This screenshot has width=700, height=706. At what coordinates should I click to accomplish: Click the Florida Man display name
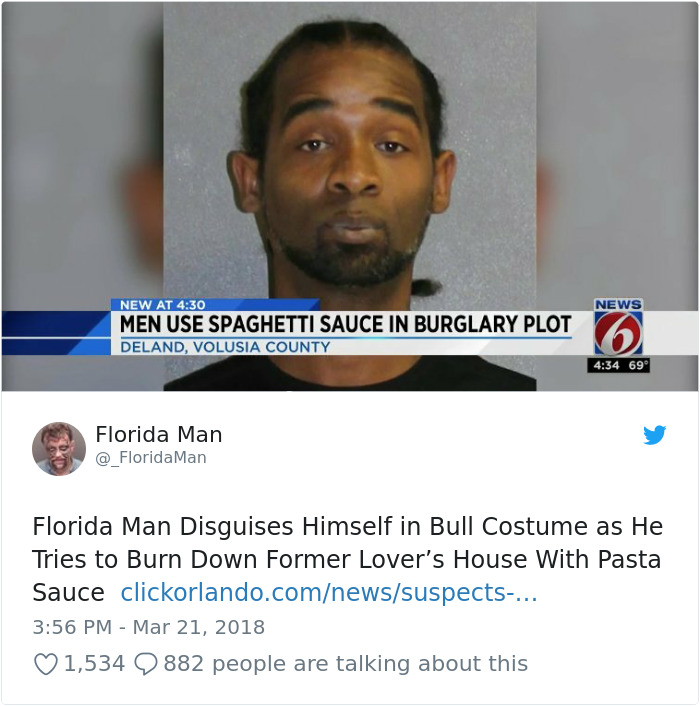[x=159, y=434]
